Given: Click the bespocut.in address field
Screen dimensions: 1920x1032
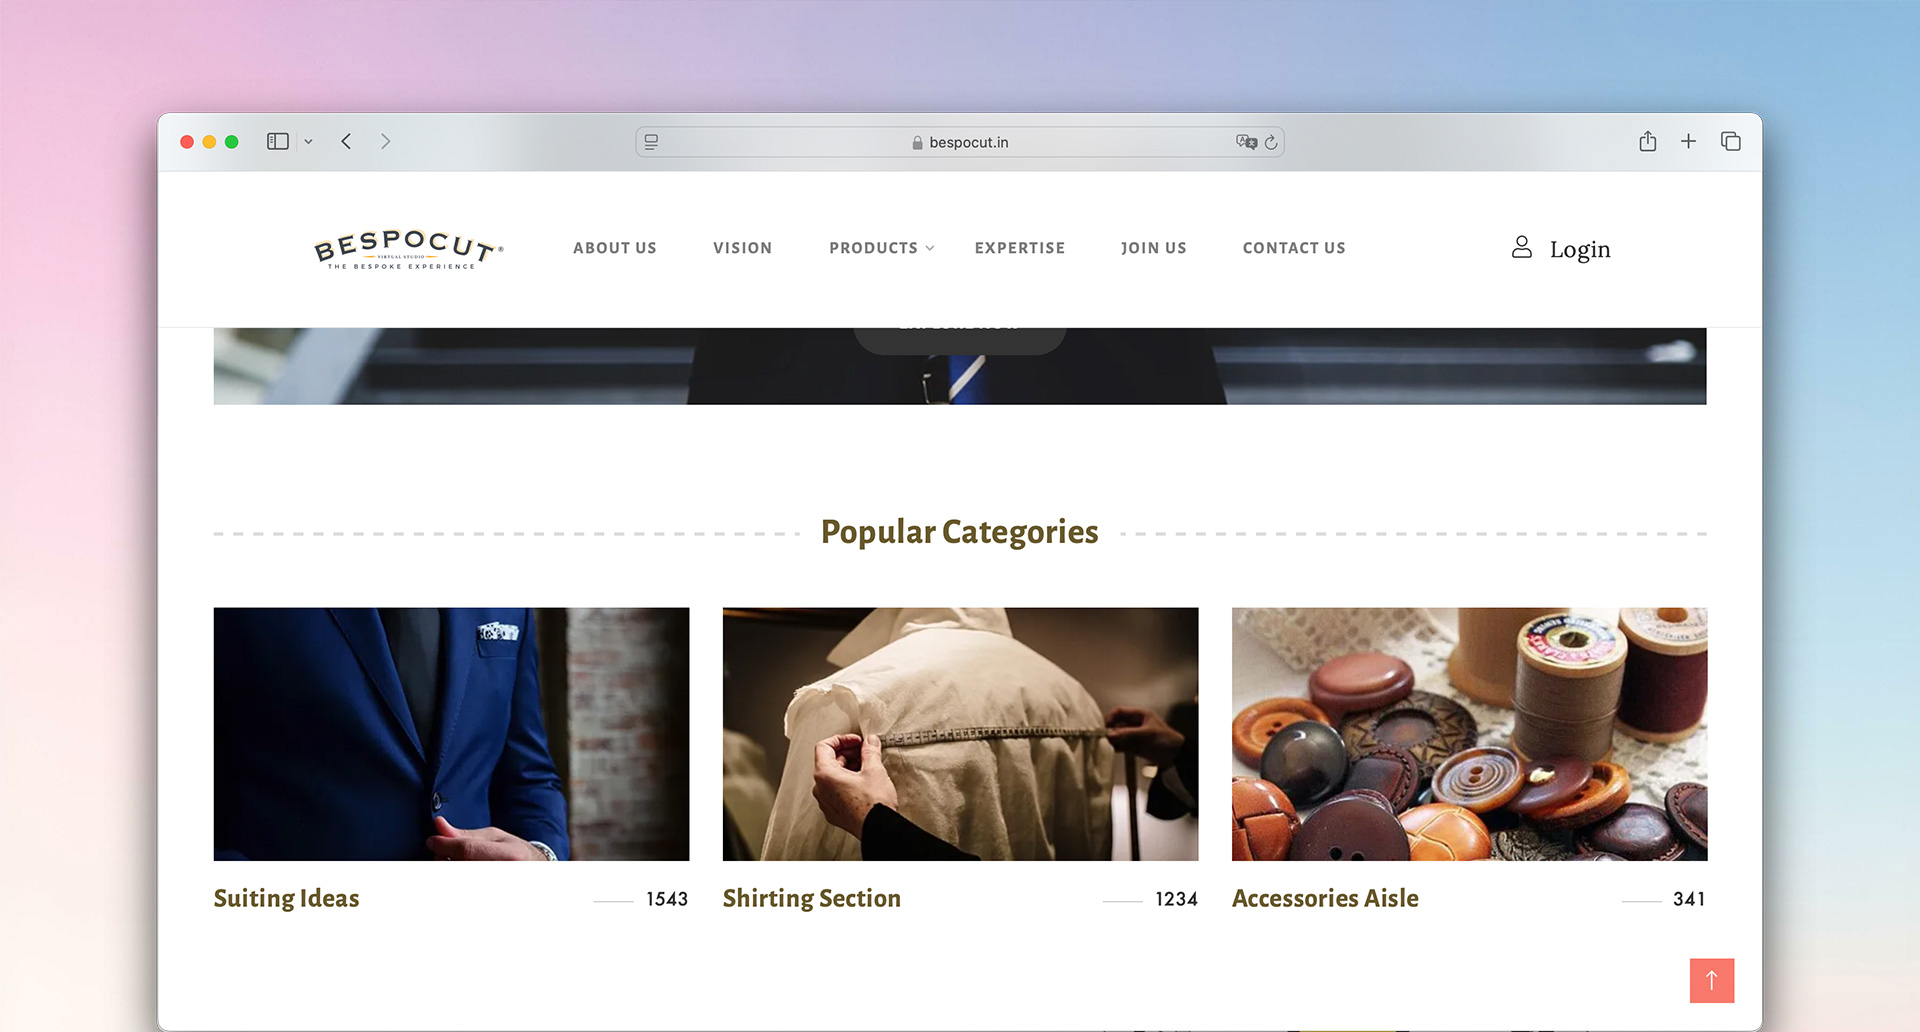Looking at the screenshot, I should point(960,142).
